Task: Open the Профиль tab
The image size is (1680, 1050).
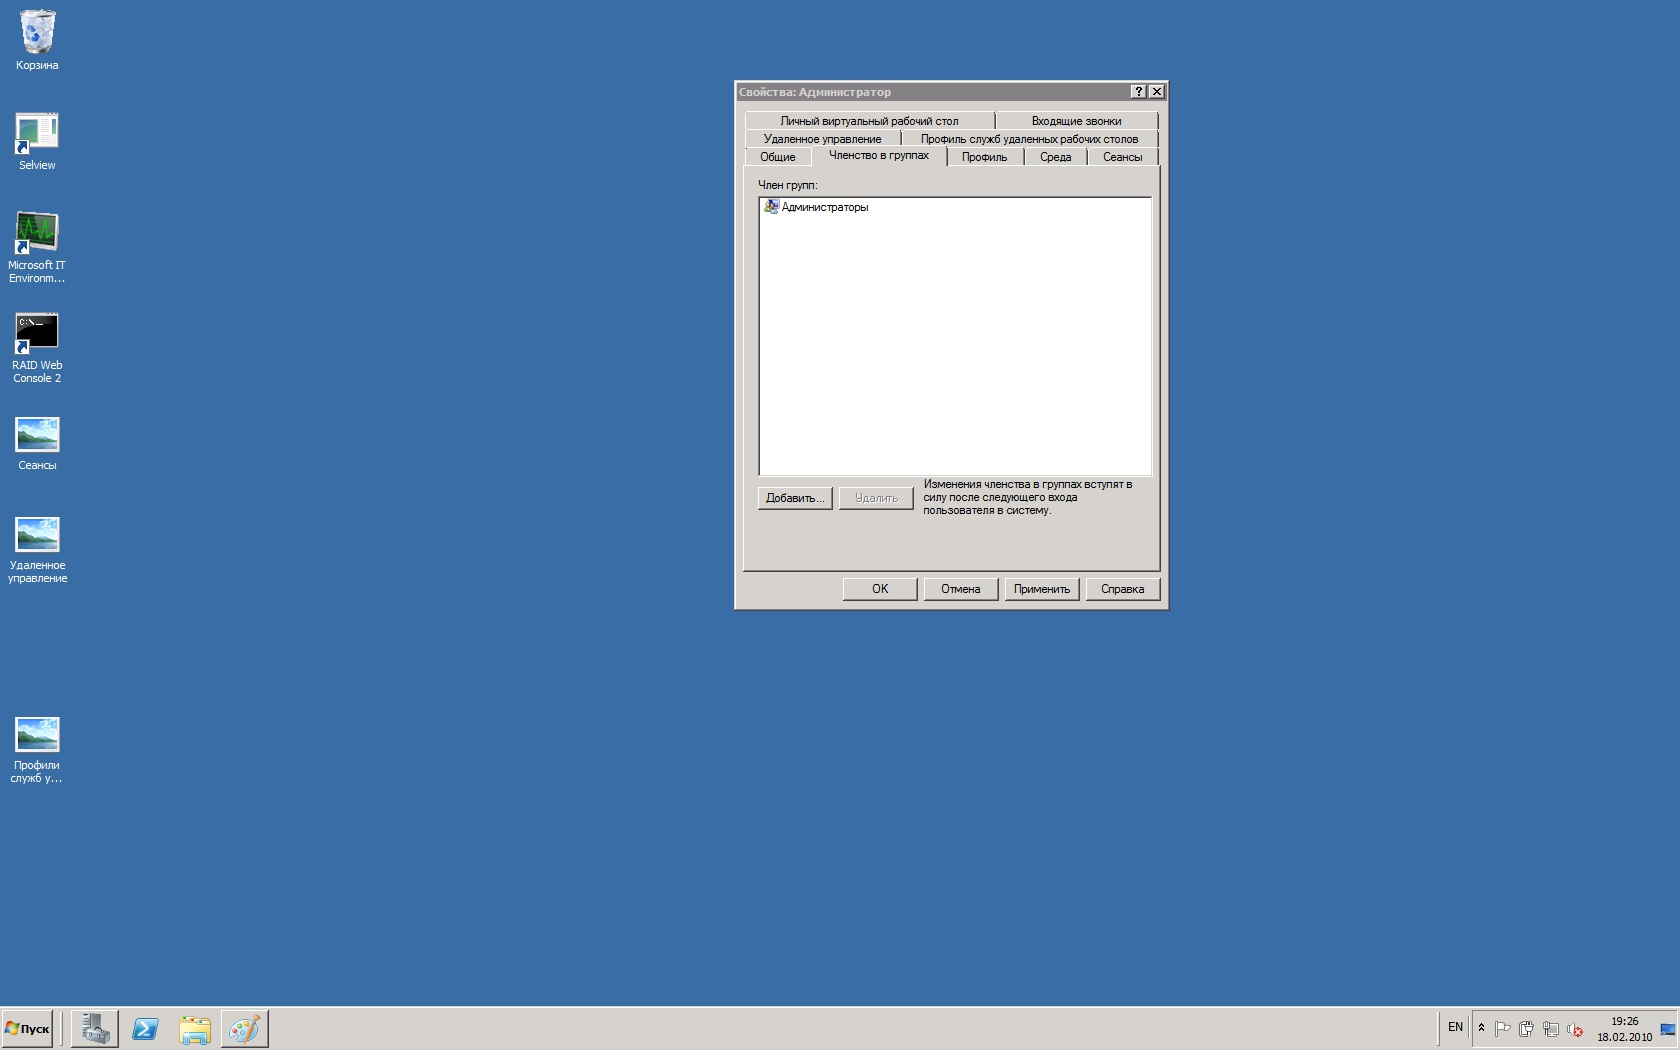Action: tap(985, 157)
